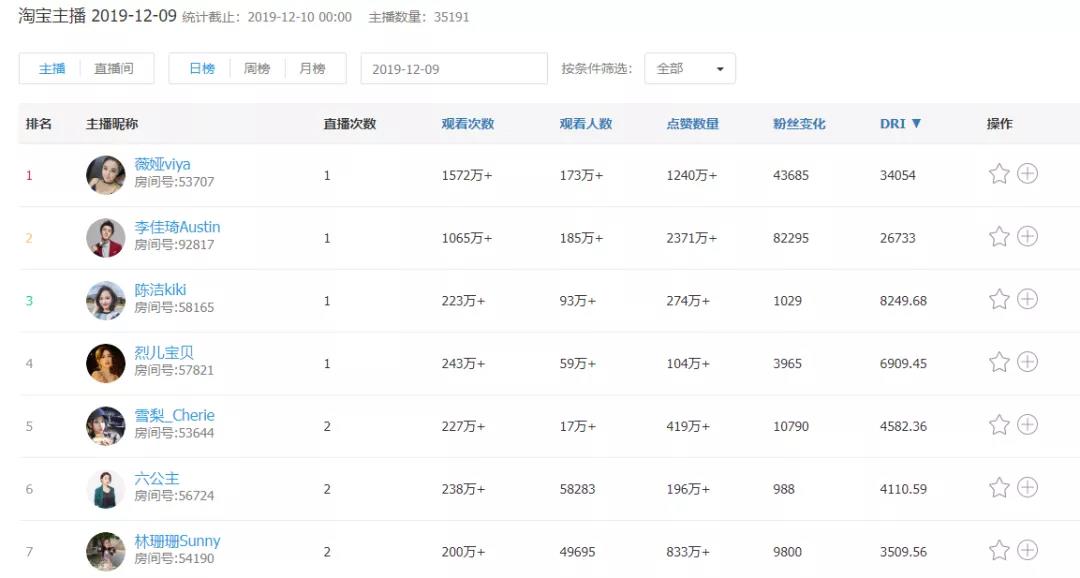1080x578 pixels.
Task: Sort by 观看次数 column
Action: click(x=468, y=124)
